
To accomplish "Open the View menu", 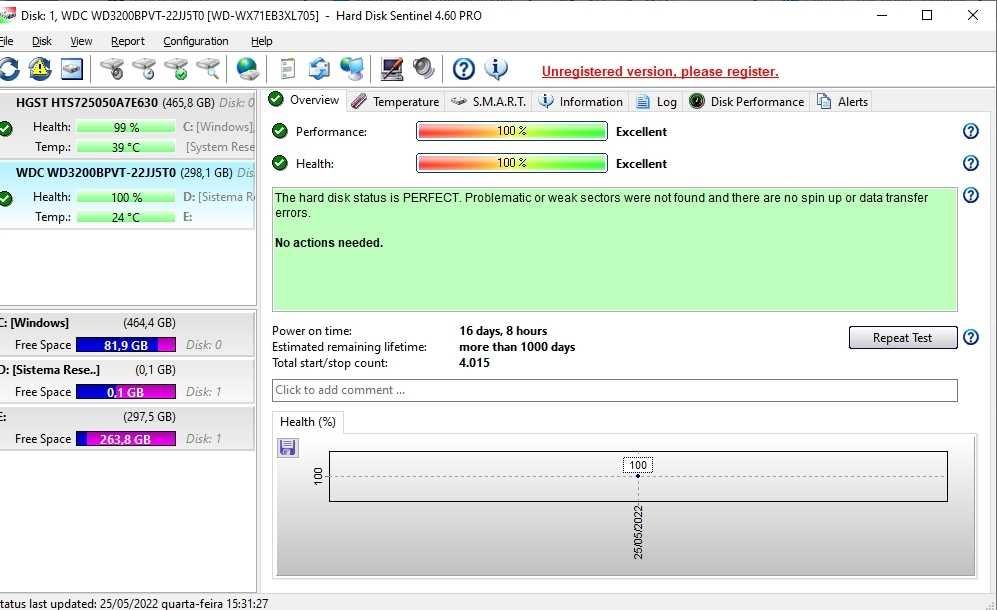I will coord(81,41).
